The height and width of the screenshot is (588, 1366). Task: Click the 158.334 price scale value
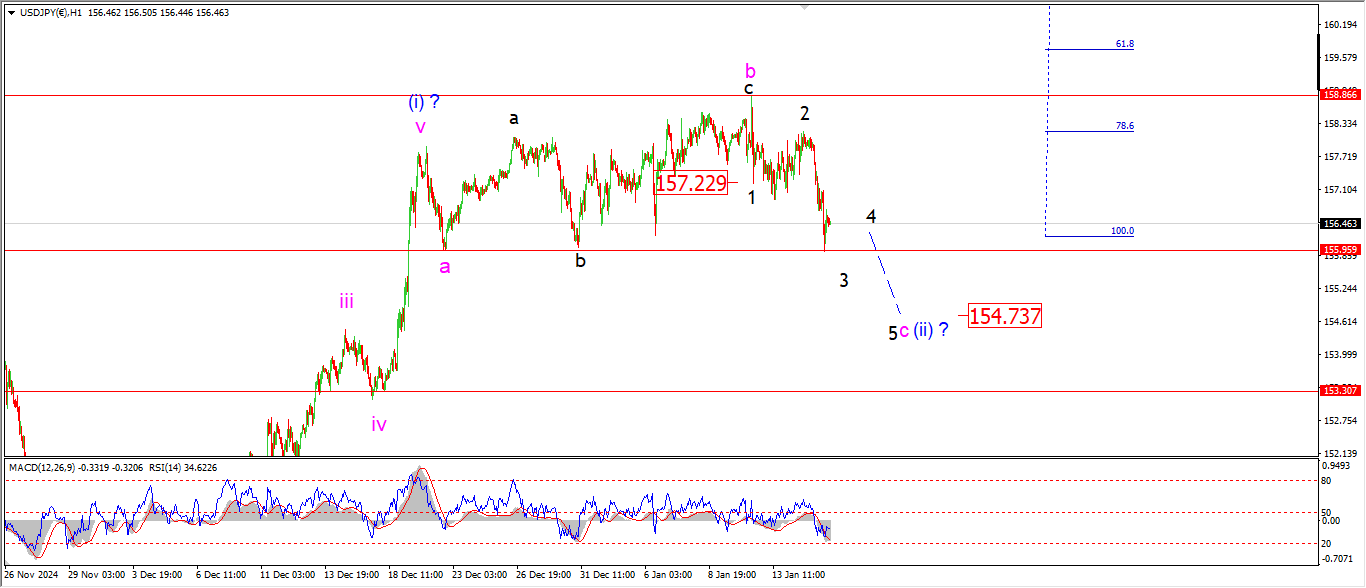pos(1342,123)
